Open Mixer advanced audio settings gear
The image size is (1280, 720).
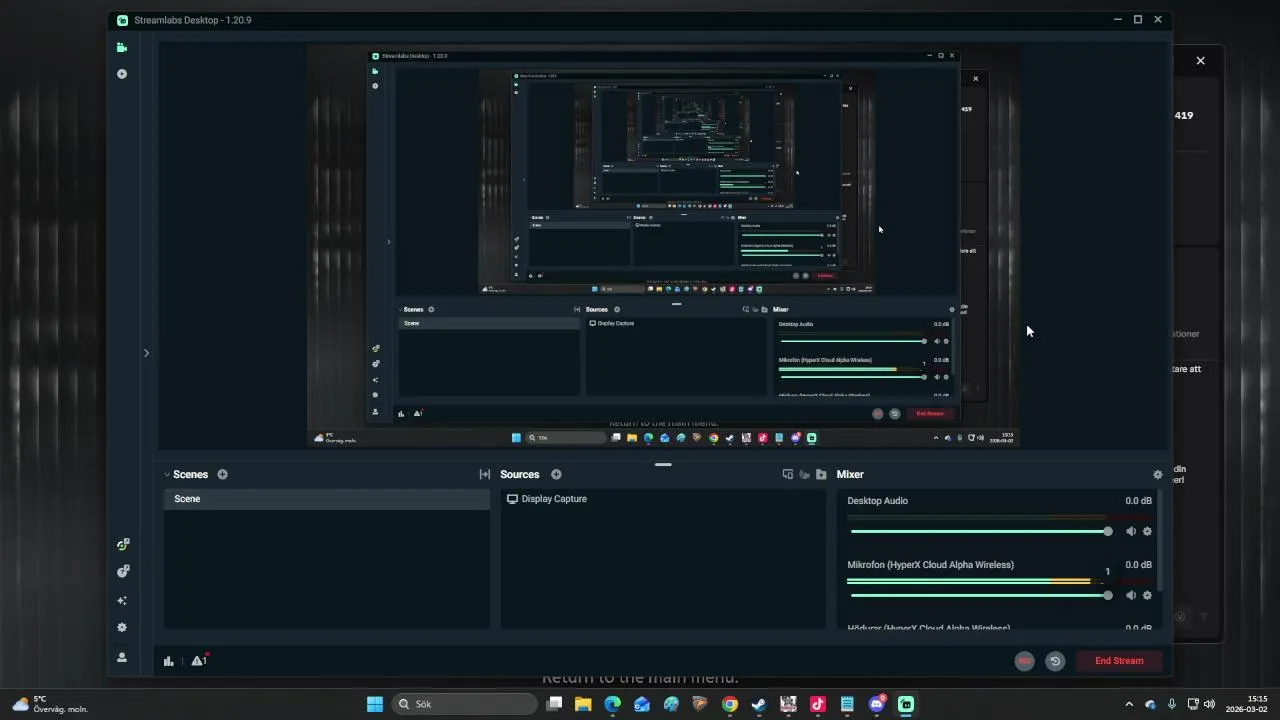tap(1158, 475)
